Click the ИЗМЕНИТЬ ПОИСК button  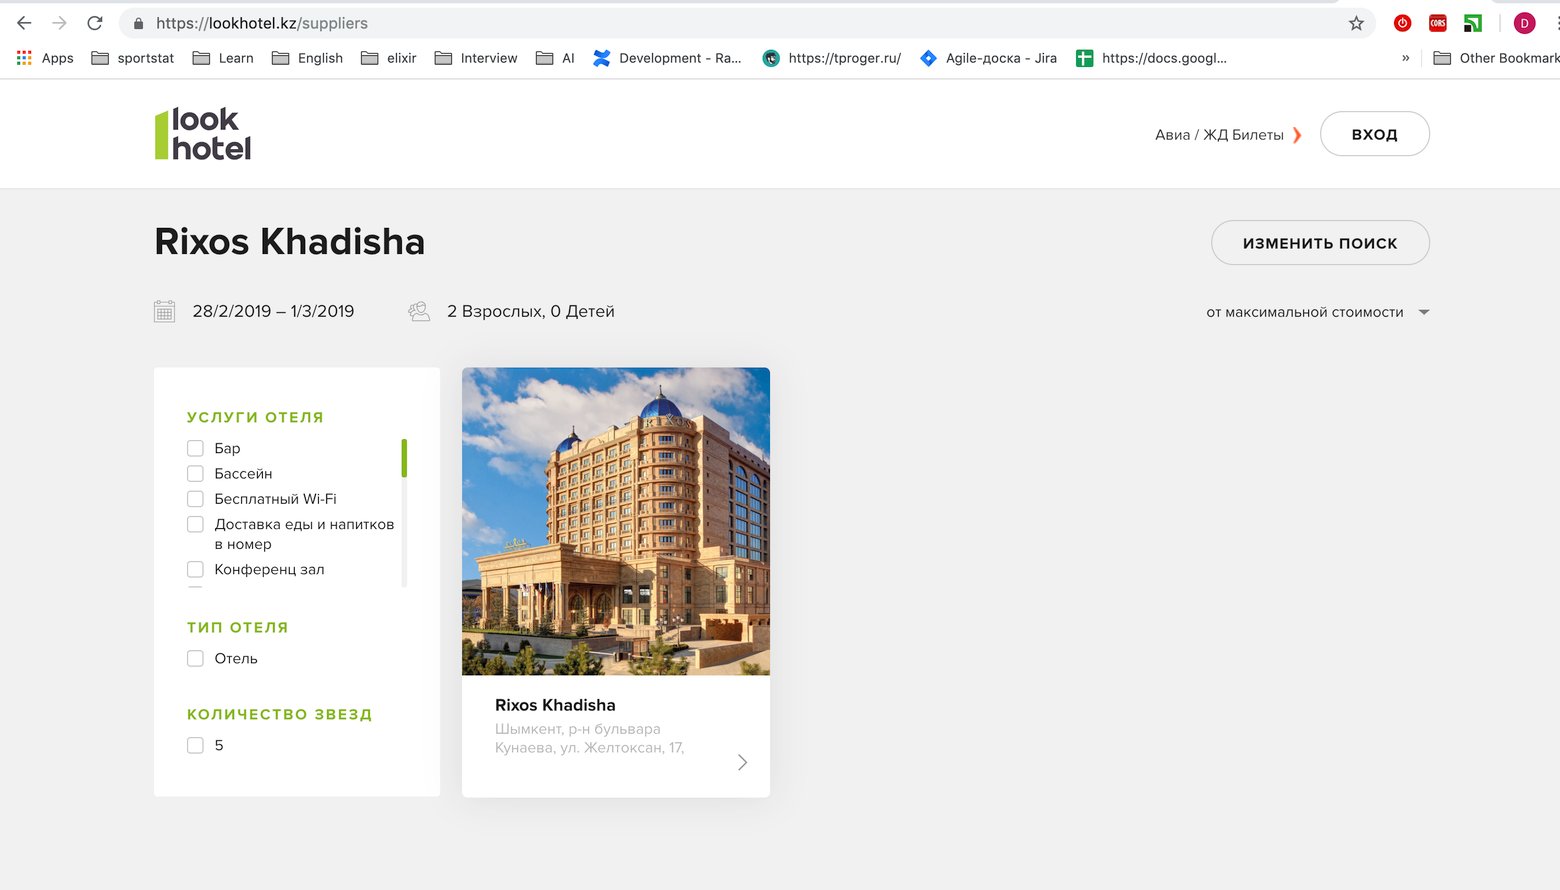point(1320,243)
